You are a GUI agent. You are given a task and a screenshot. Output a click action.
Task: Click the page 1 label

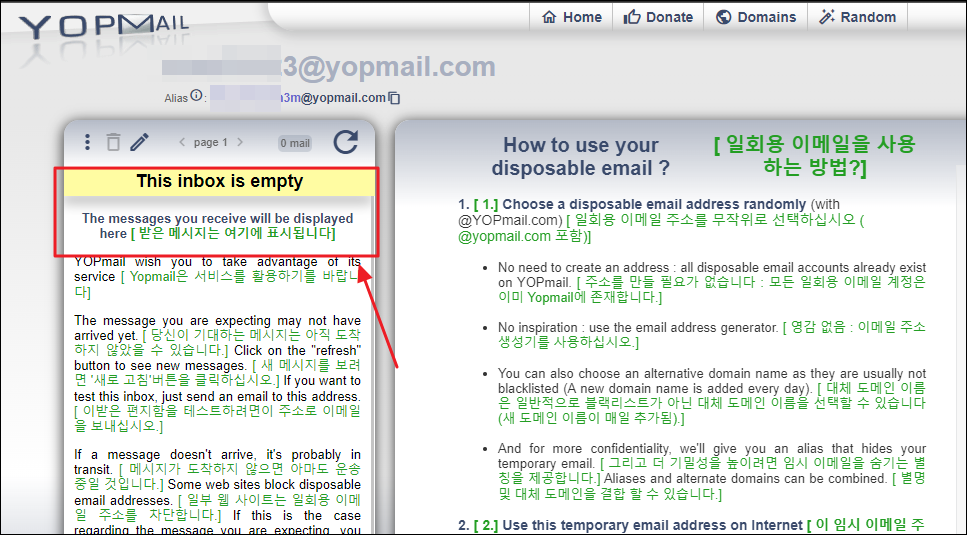click(210, 142)
